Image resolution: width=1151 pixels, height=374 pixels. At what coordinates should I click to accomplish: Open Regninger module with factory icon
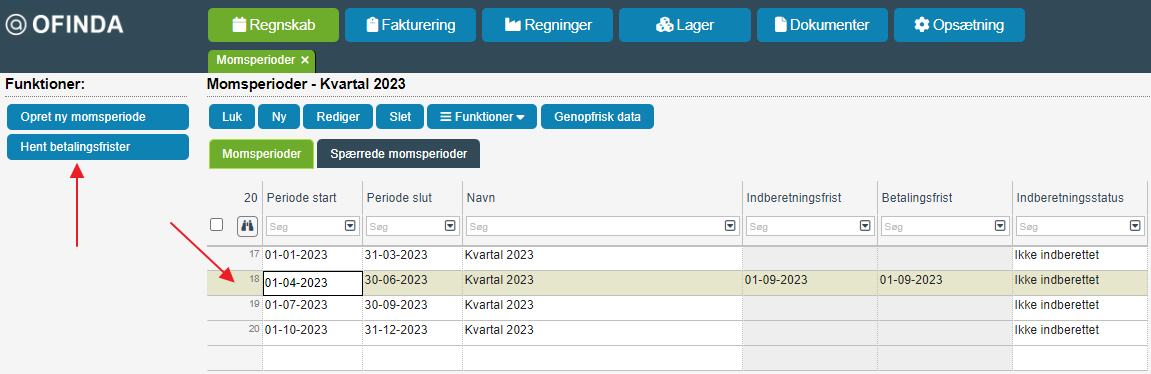[x=548, y=25]
